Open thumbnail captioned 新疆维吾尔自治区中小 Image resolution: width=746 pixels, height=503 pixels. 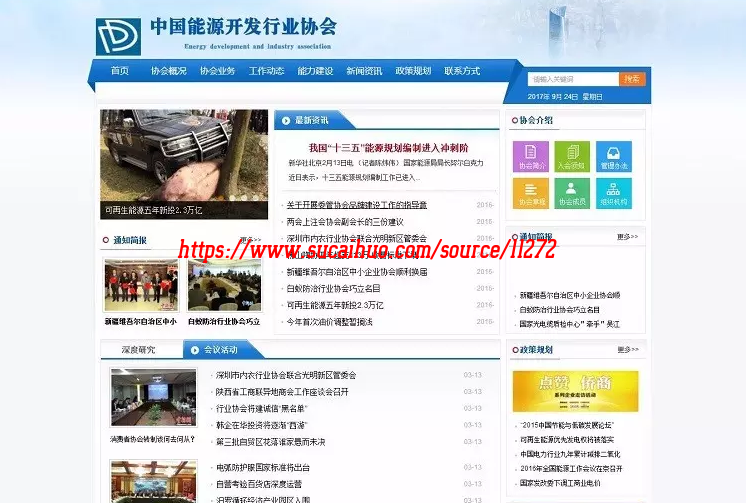(141, 286)
